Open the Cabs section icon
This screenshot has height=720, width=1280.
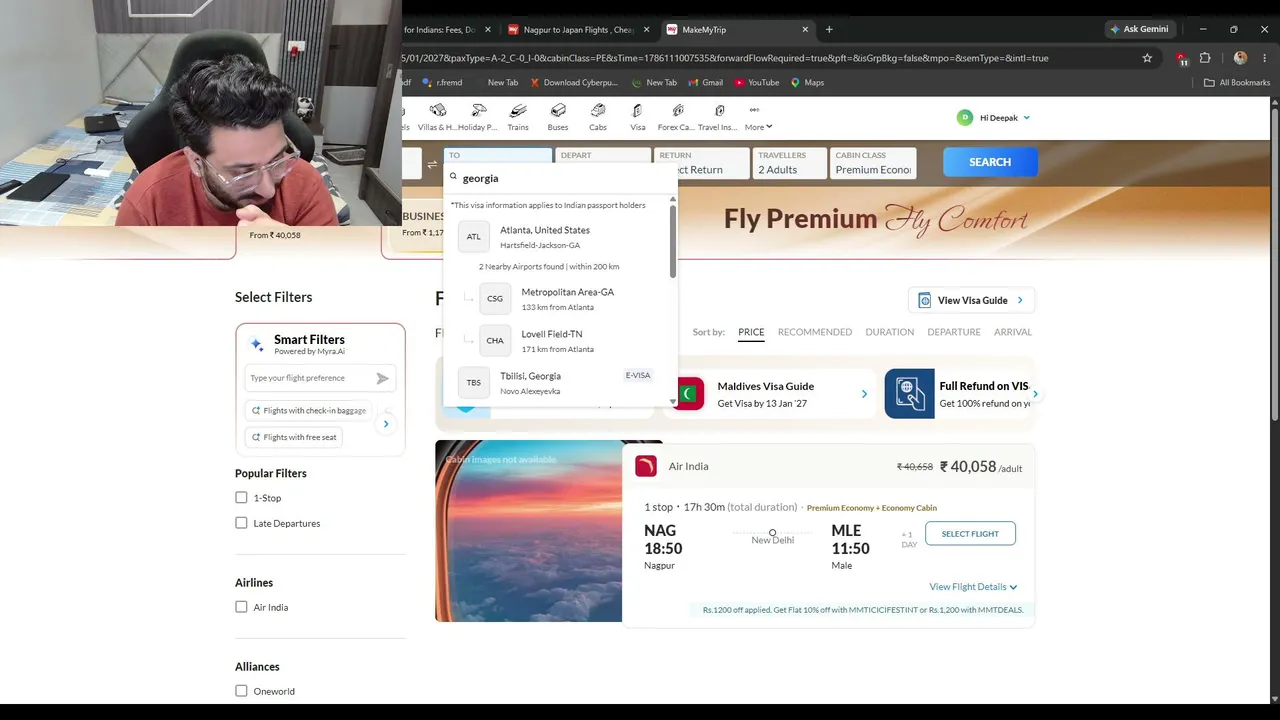click(x=598, y=110)
